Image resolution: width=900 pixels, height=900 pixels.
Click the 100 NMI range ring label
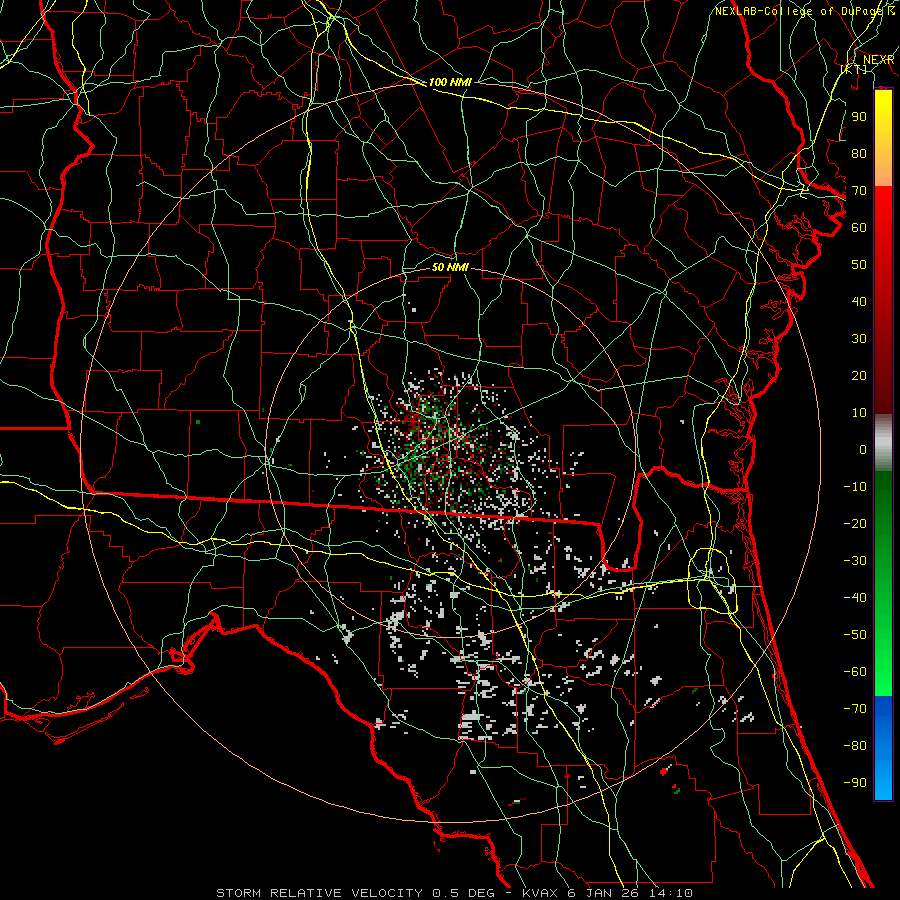[450, 82]
